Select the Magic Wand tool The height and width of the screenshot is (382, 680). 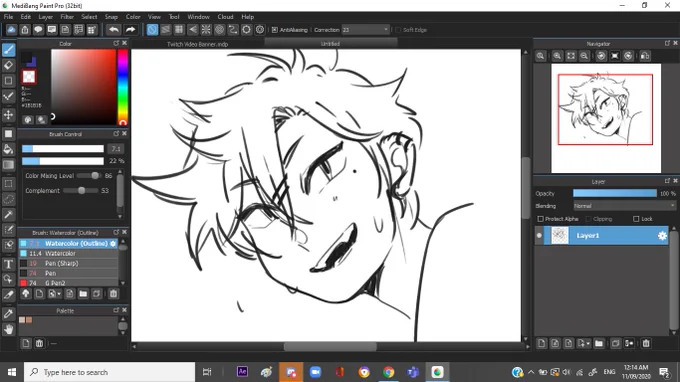click(x=9, y=215)
